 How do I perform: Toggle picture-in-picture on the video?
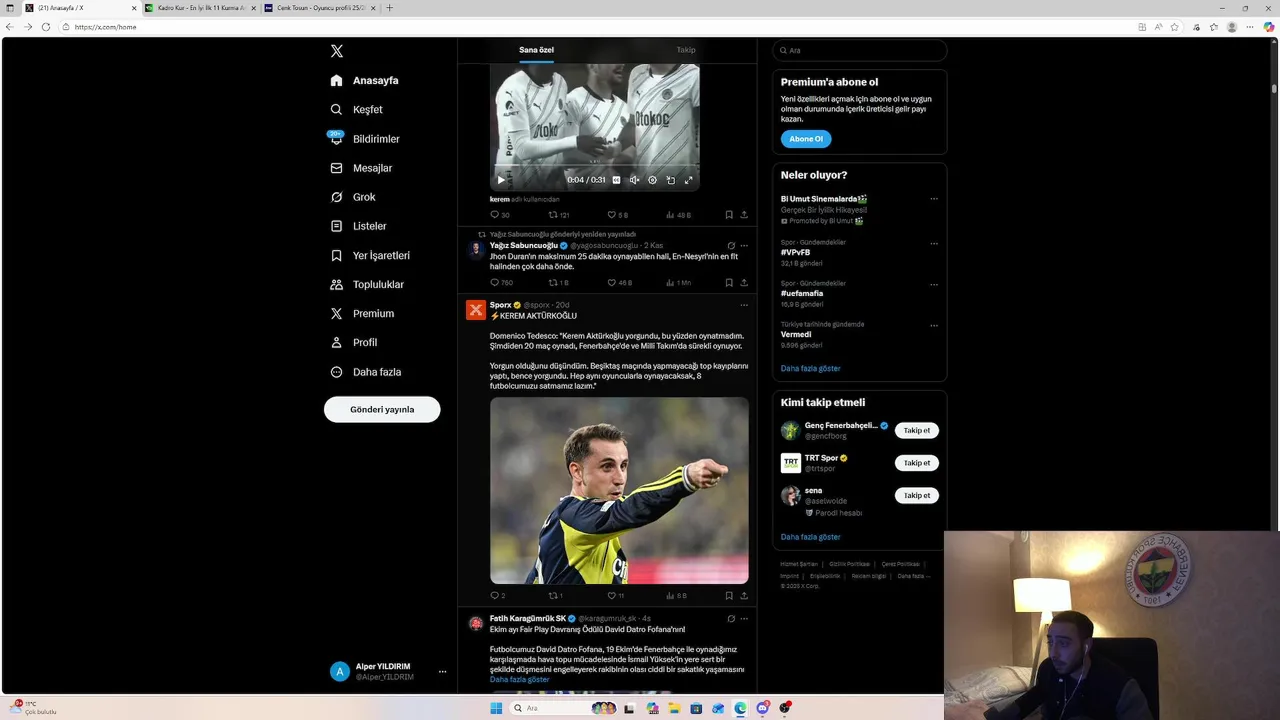[x=670, y=180]
